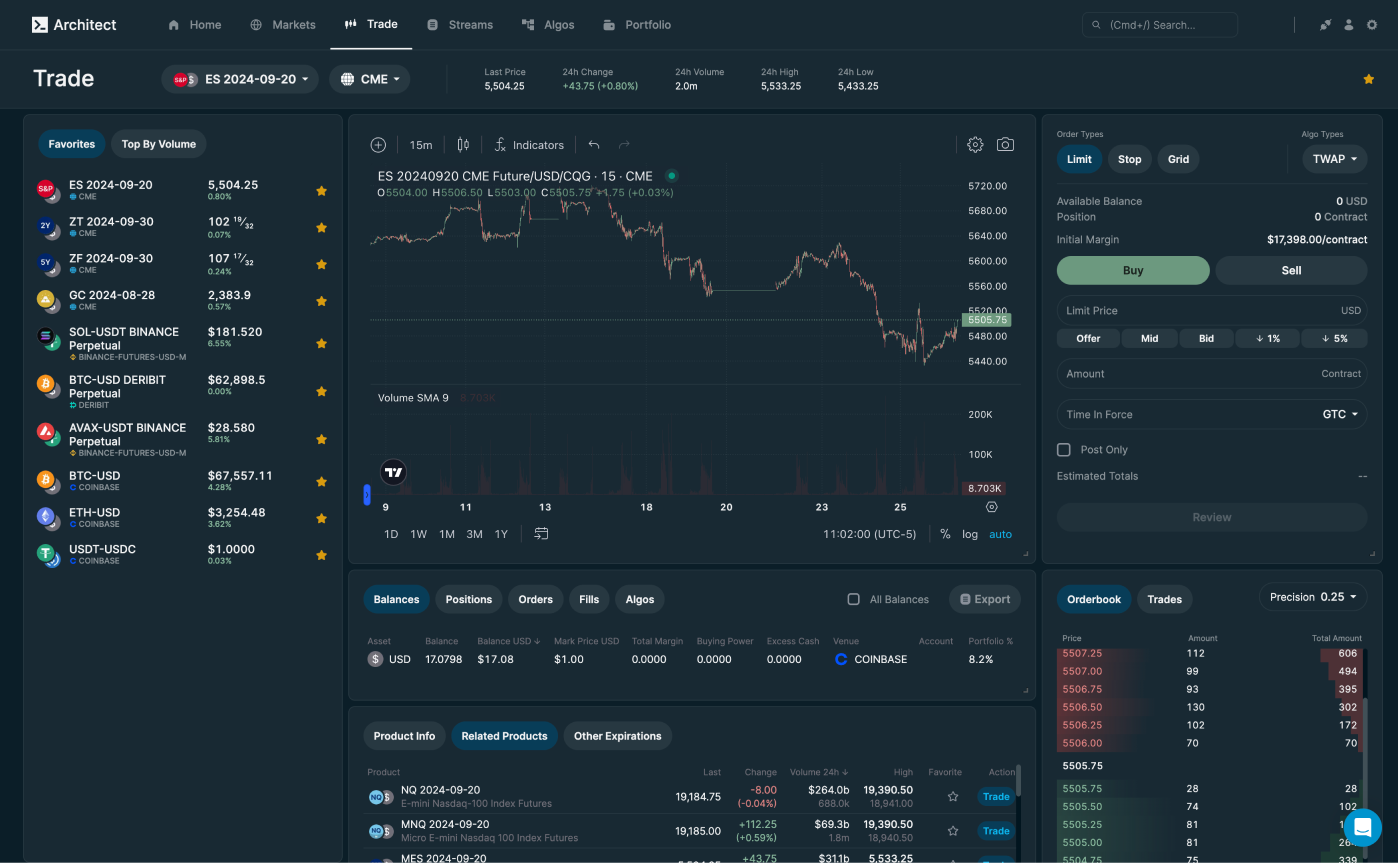This screenshot has width=1398, height=863.
Task: Unfavorite BTC-USD COINBASE via its star
Action: [321, 481]
